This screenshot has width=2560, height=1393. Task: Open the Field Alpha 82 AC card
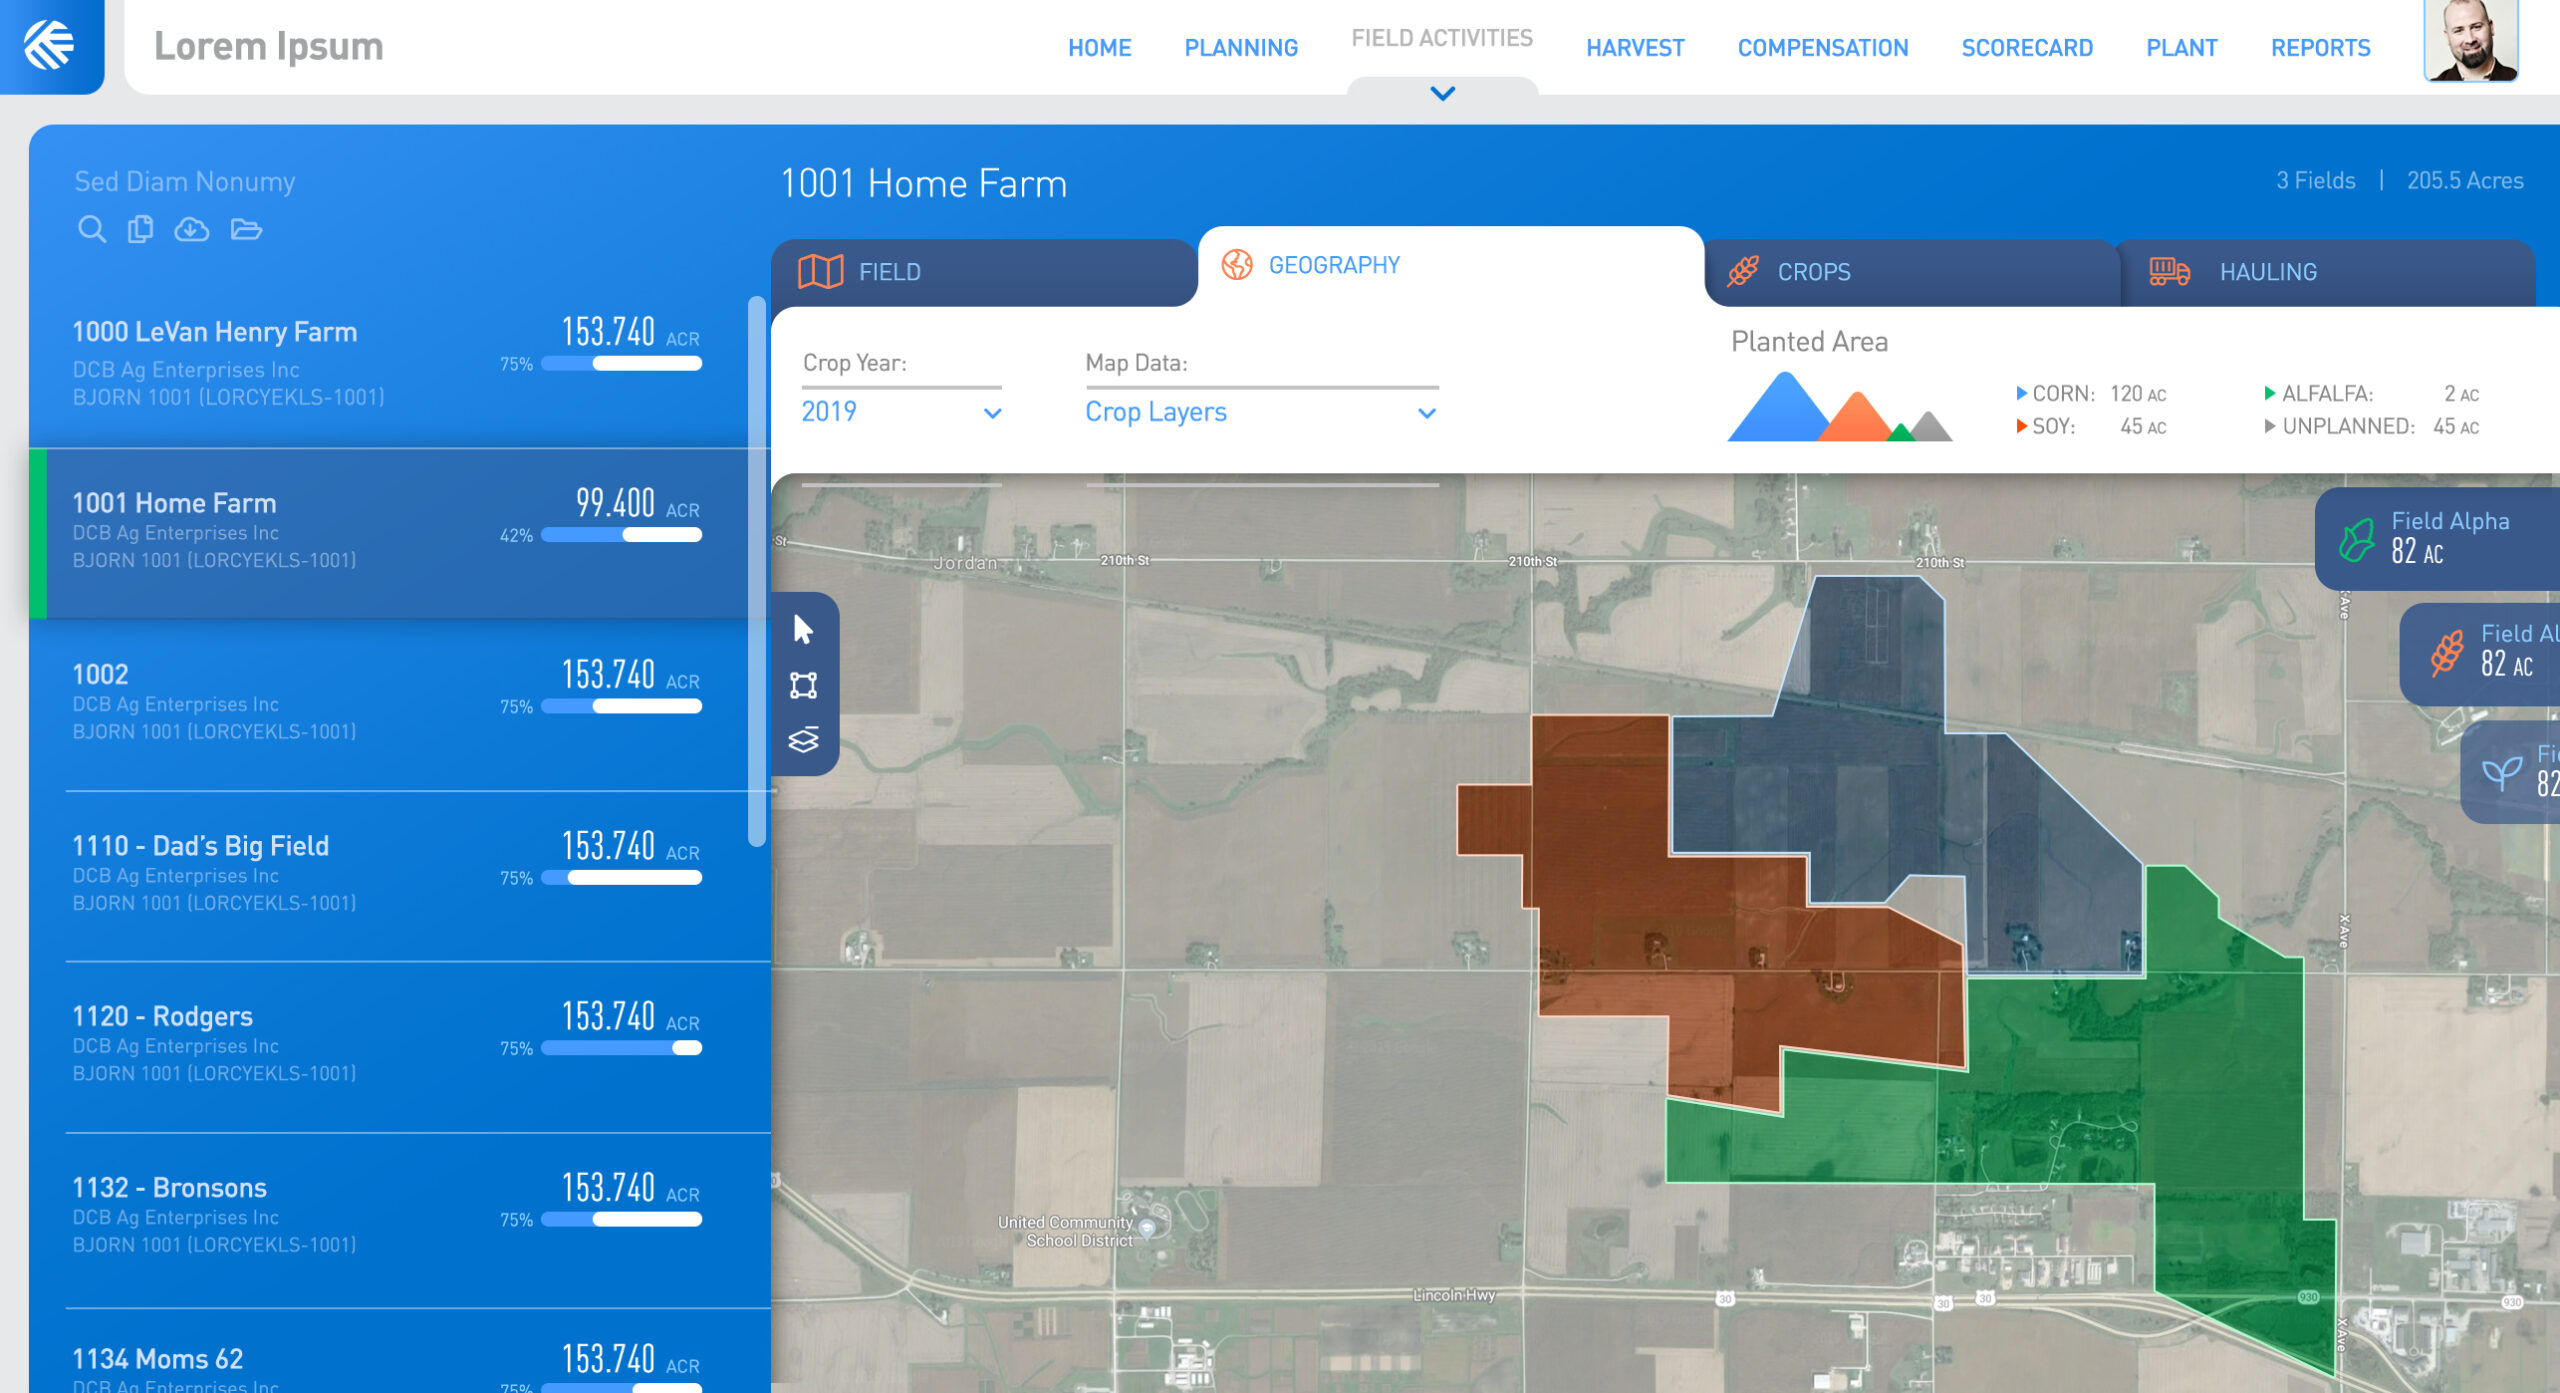coord(2437,539)
